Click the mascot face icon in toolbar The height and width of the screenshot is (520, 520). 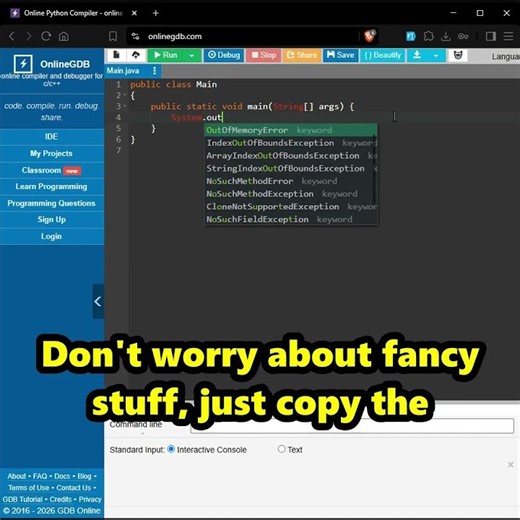point(458,55)
